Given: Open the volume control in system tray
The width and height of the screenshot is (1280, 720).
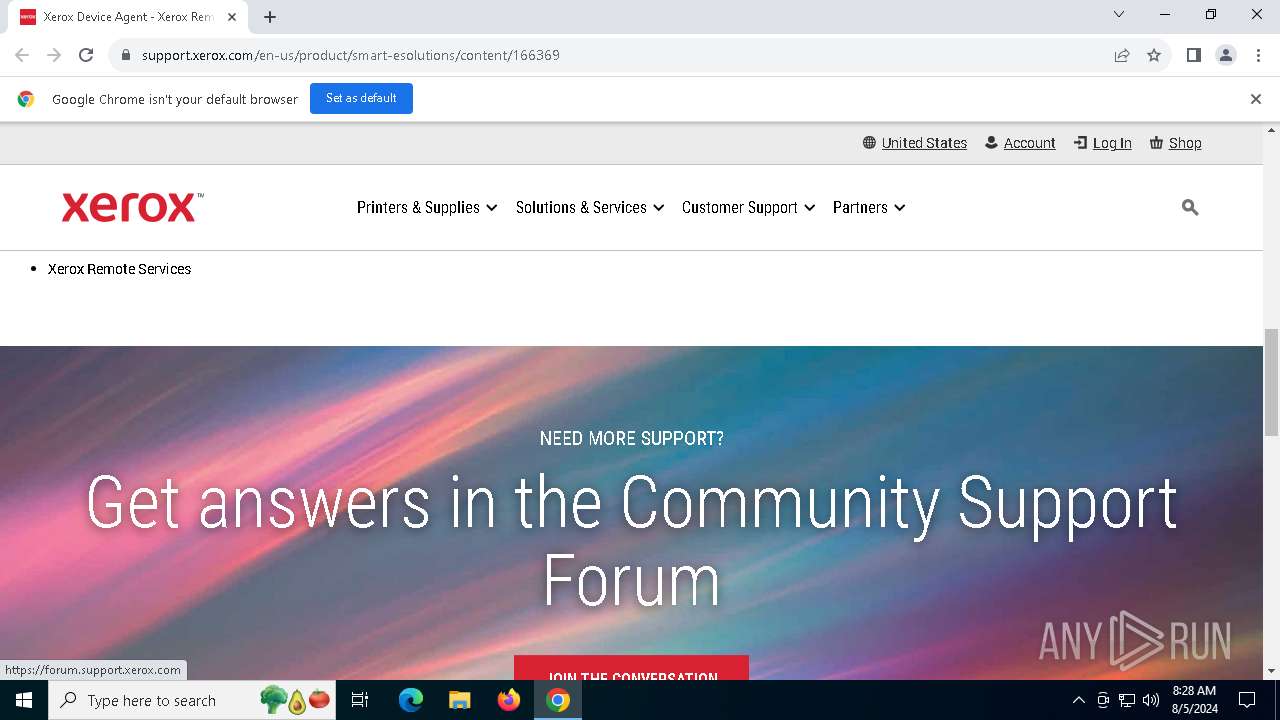Looking at the screenshot, I should tap(1151, 700).
